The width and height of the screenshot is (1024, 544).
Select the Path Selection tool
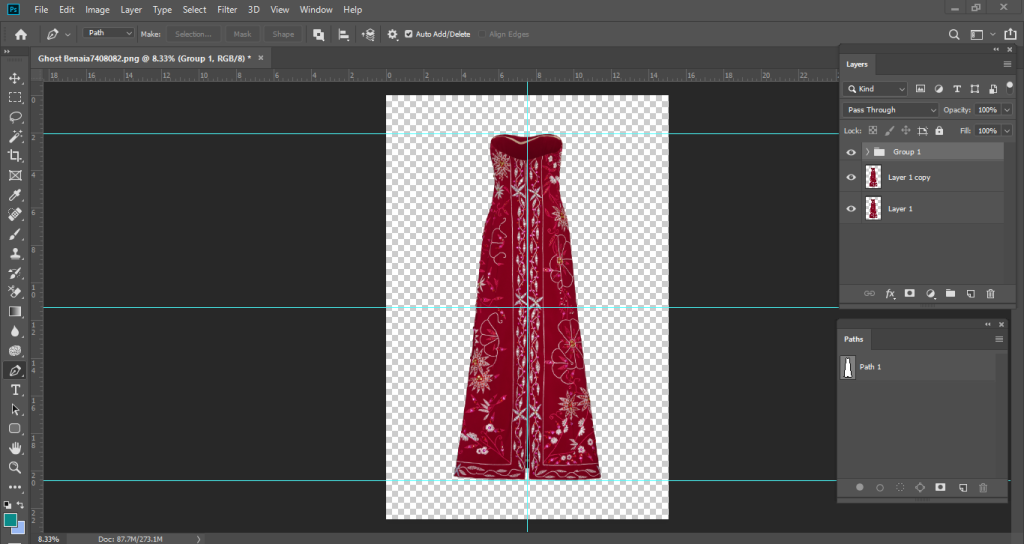[14, 409]
